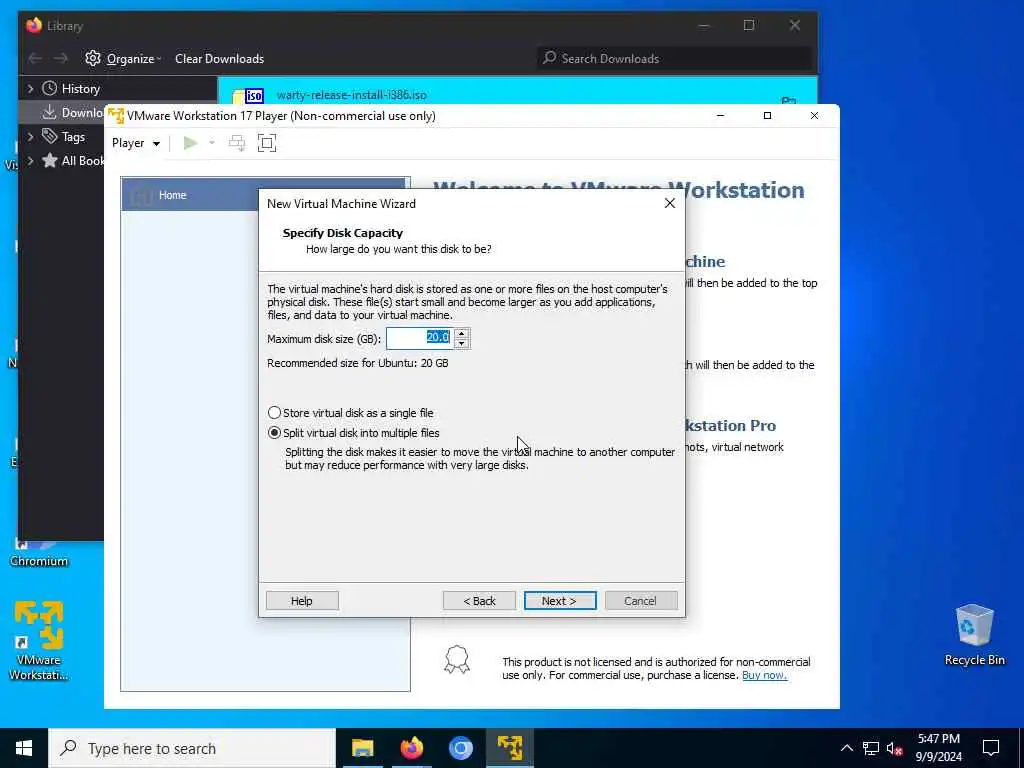Select Split virtual disk into multiple files

tap(353, 433)
